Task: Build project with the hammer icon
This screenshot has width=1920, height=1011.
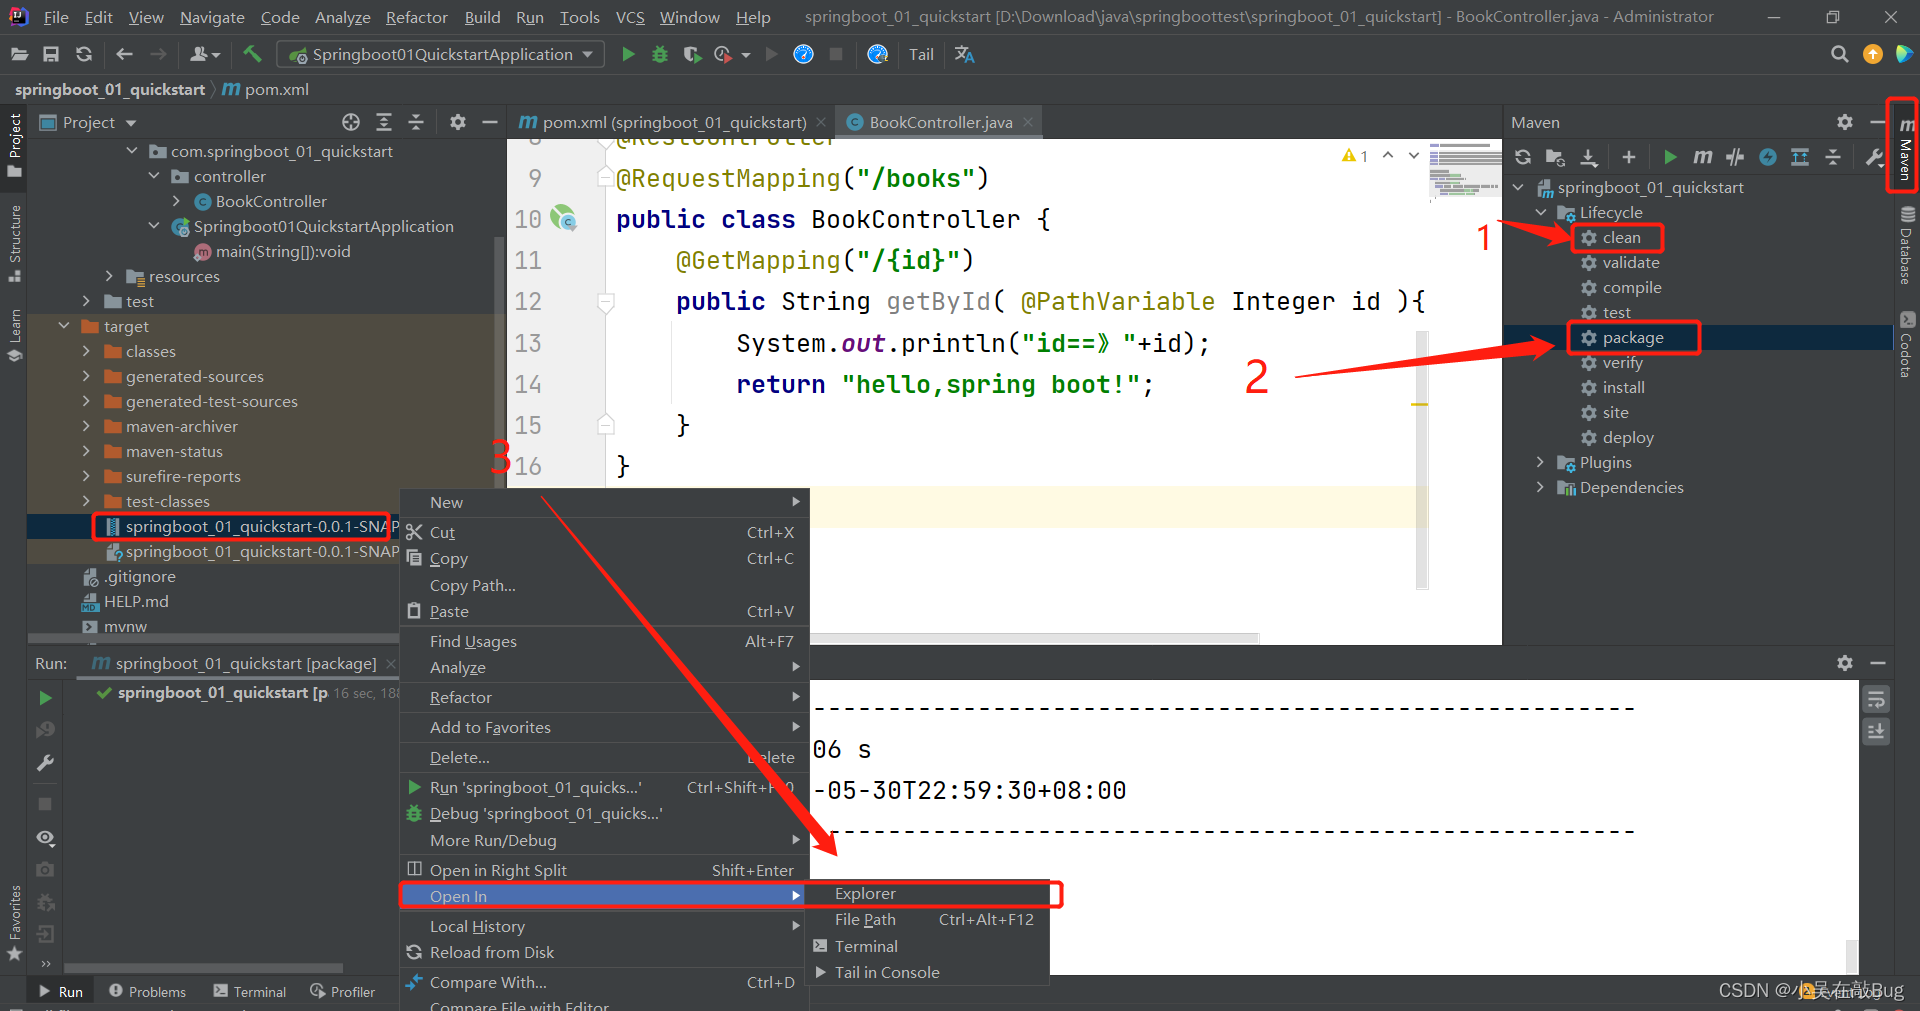Action: pos(252,54)
